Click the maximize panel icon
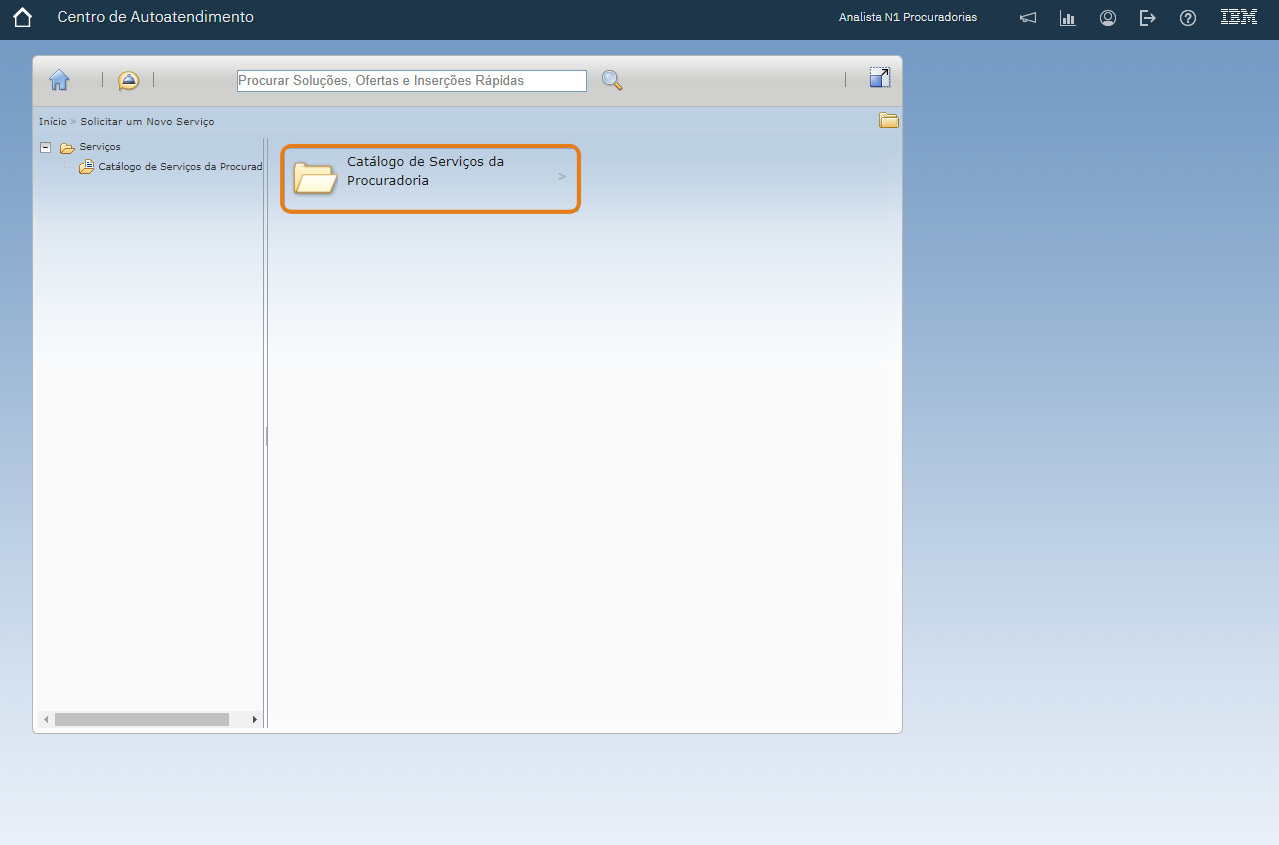This screenshot has height=845, width=1279. click(x=879, y=78)
